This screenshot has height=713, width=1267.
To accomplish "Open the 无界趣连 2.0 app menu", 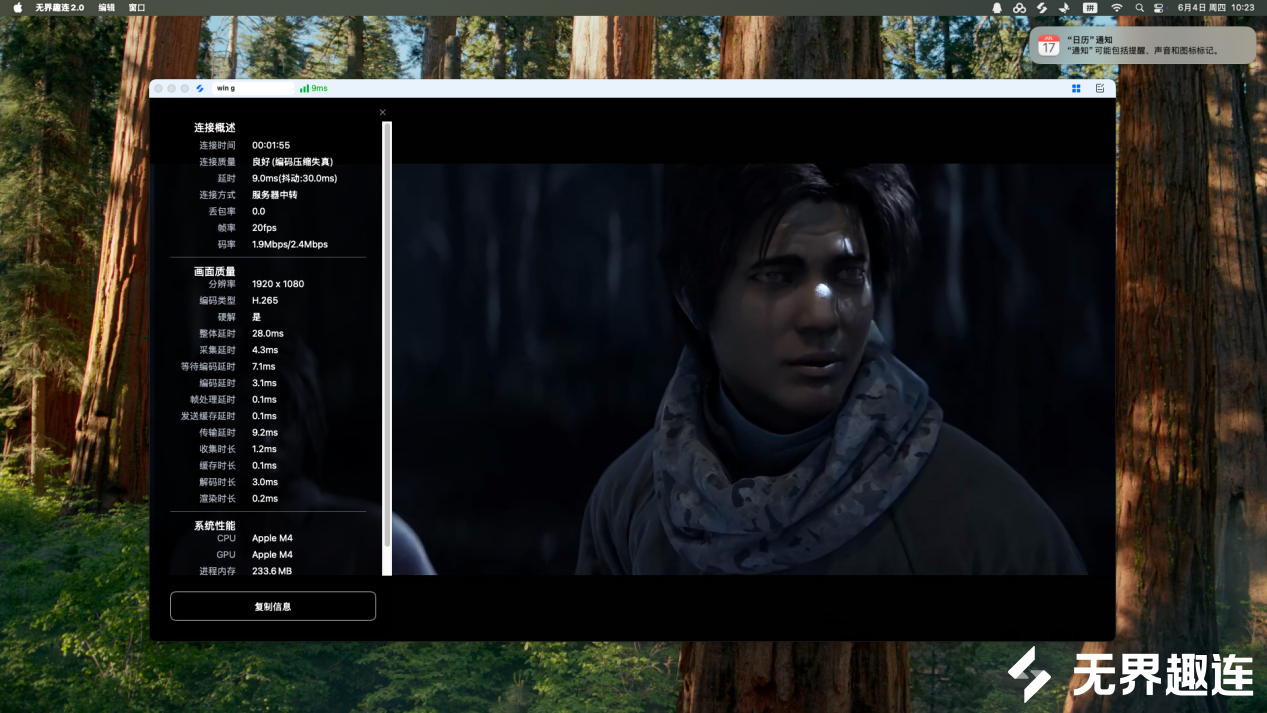I will point(60,7).
